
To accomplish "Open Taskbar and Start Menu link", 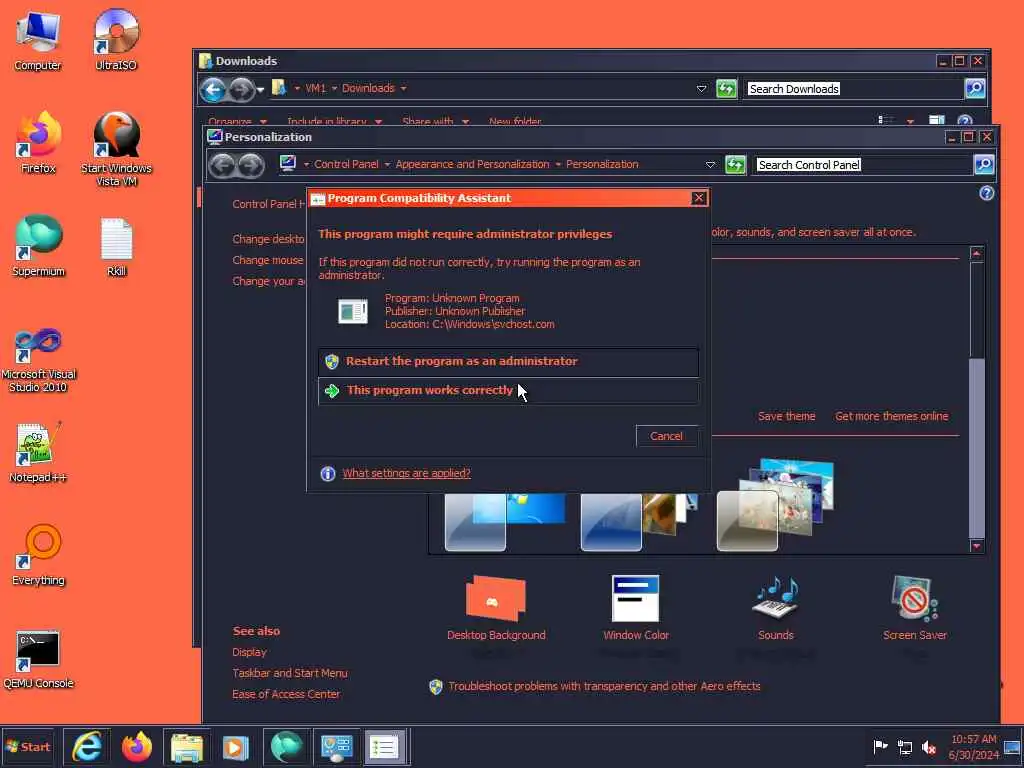I will point(289,673).
